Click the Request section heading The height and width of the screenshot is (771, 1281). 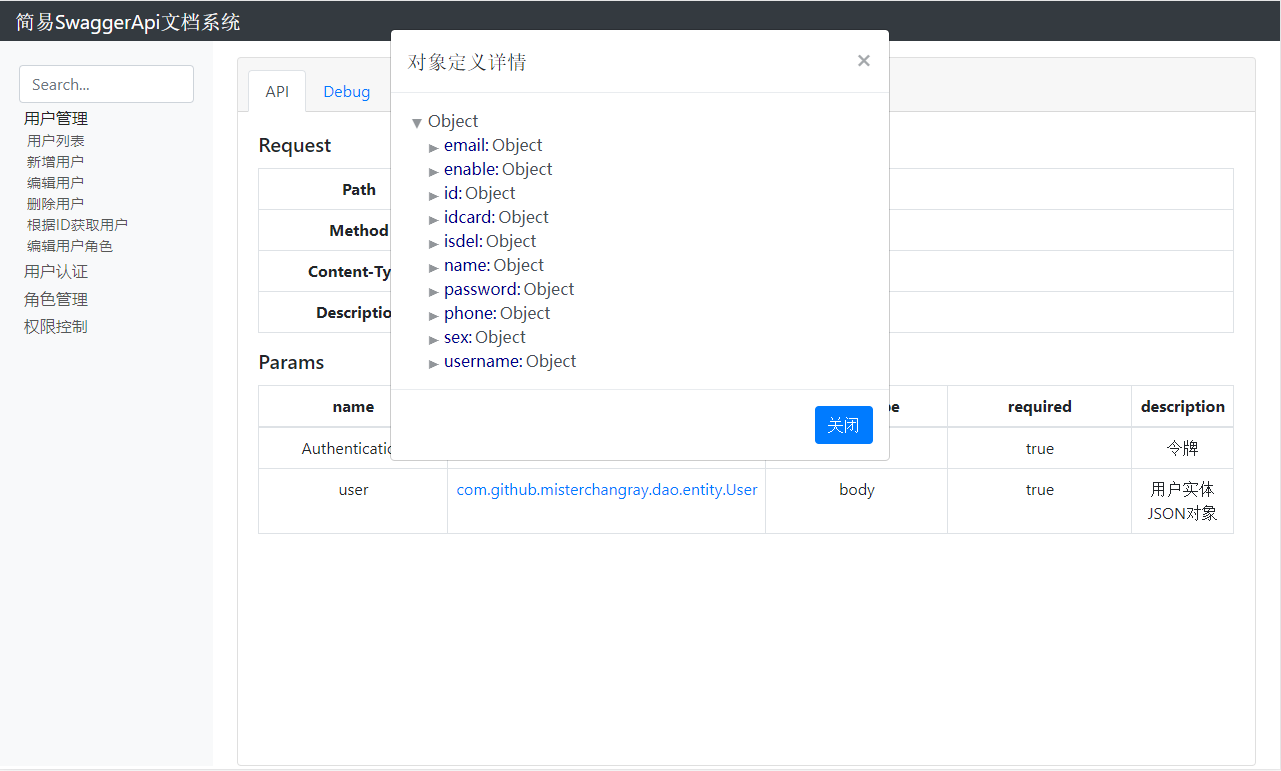point(295,145)
